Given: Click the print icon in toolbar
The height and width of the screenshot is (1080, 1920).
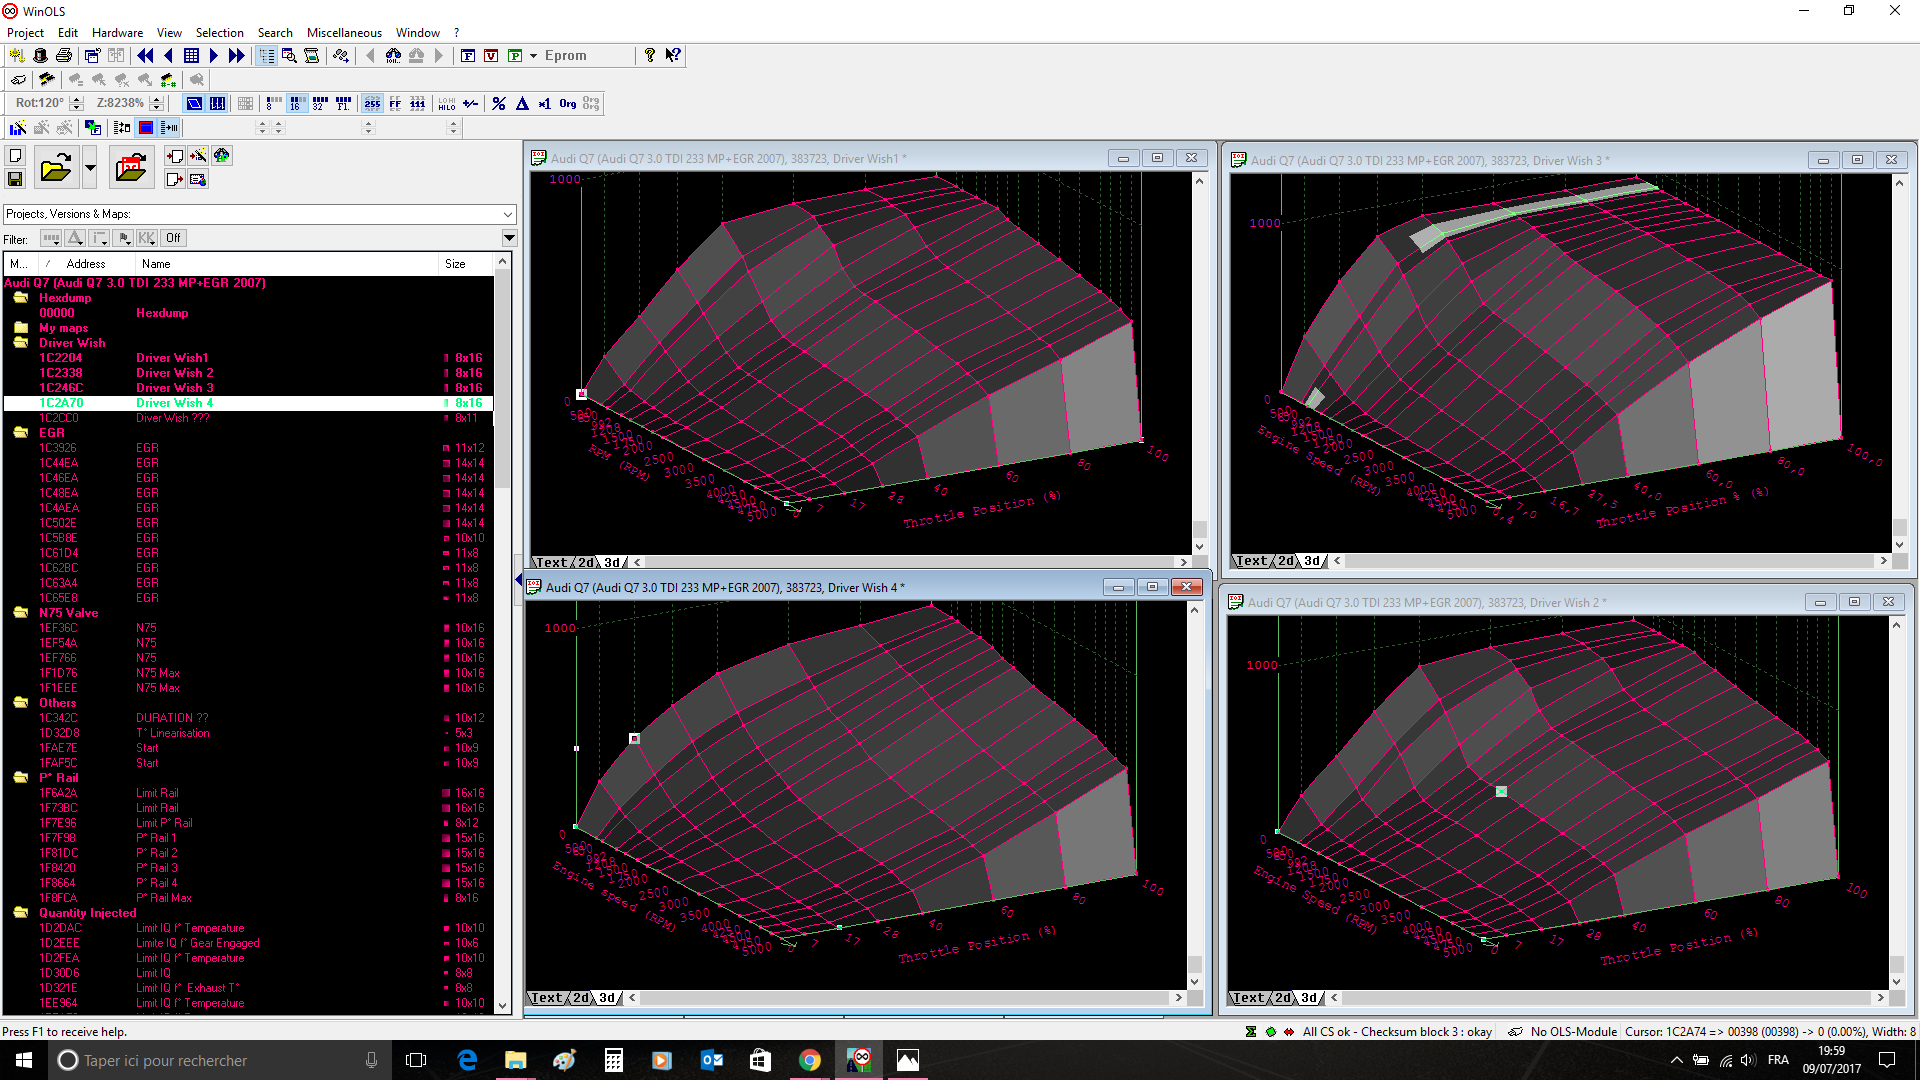Looking at the screenshot, I should click(x=64, y=56).
